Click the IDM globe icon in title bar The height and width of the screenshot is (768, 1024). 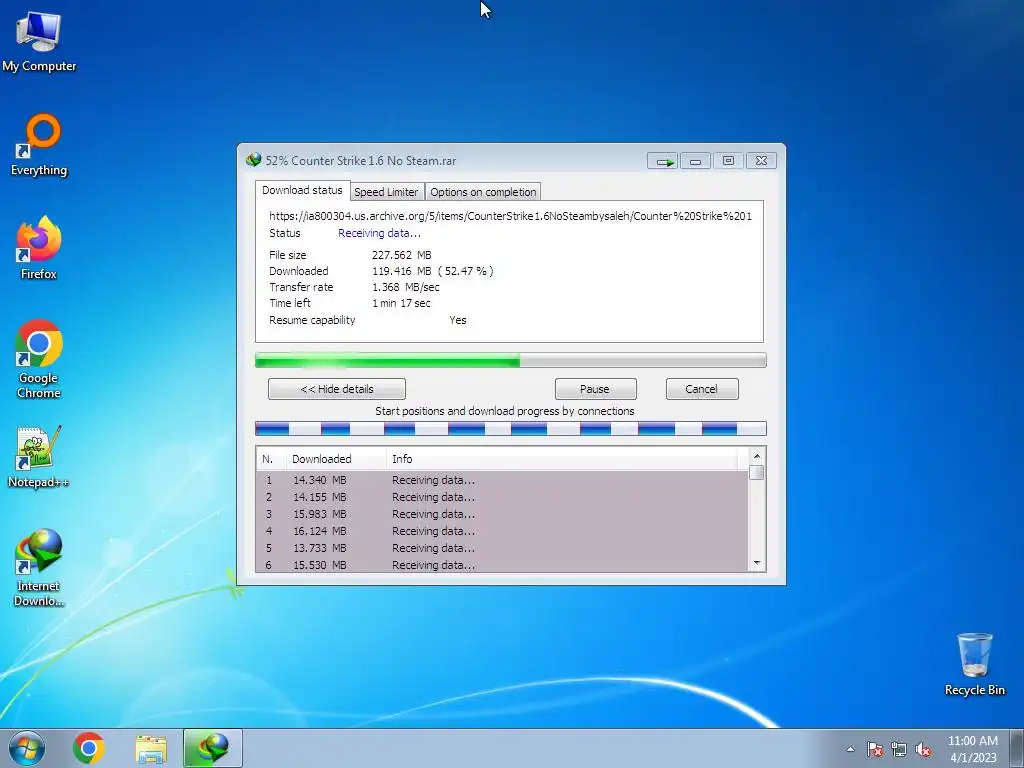coord(253,160)
